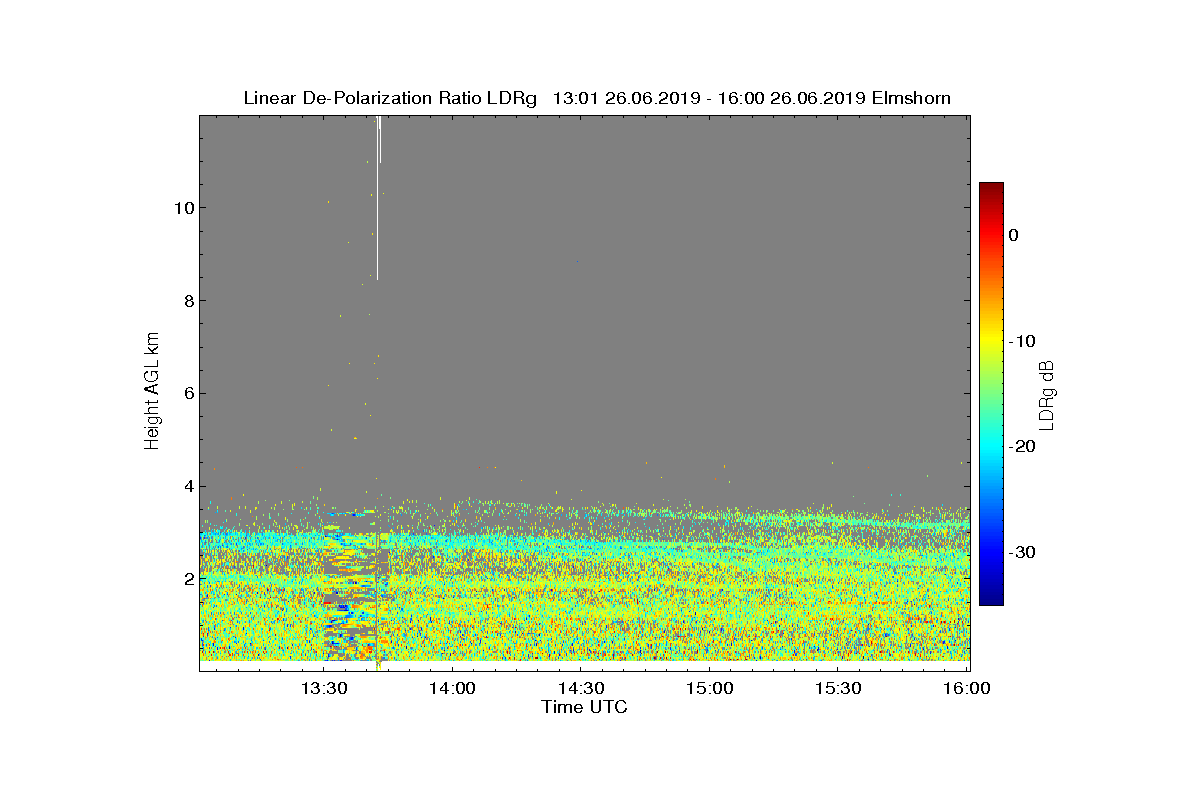Click the height label 2 on y-axis

tap(187, 579)
